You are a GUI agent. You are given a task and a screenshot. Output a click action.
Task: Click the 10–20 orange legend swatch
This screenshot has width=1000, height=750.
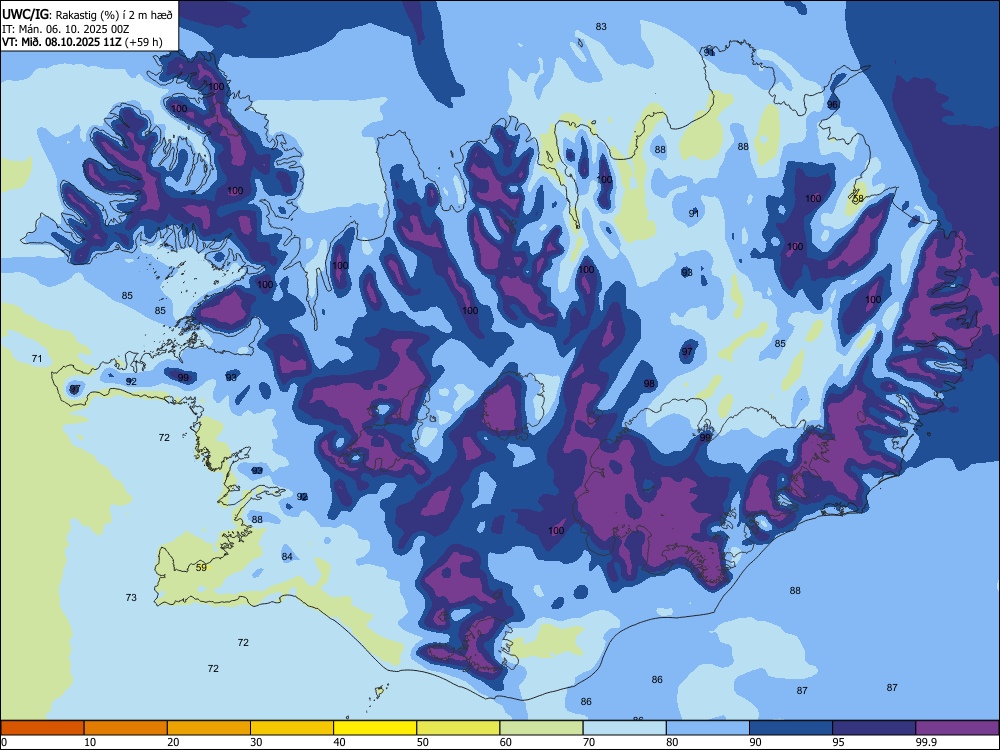pos(126,728)
